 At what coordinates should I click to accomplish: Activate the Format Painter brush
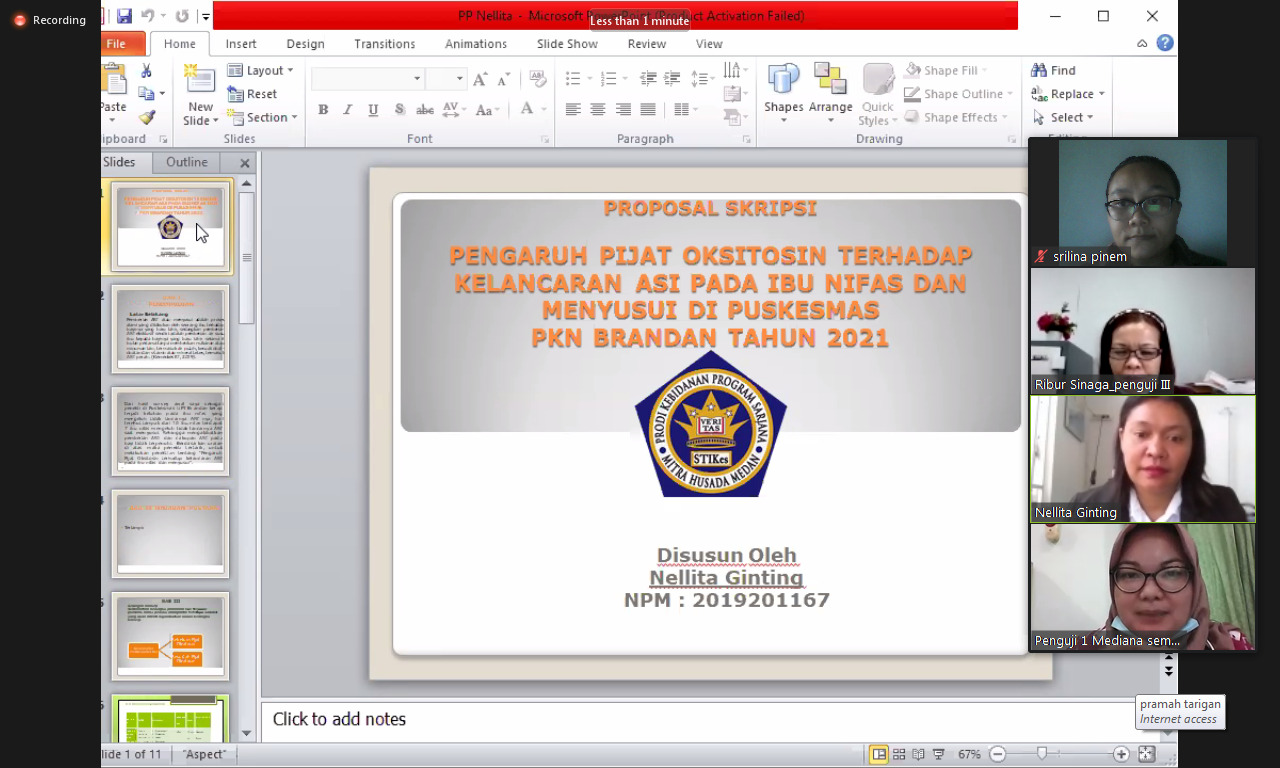(x=146, y=117)
